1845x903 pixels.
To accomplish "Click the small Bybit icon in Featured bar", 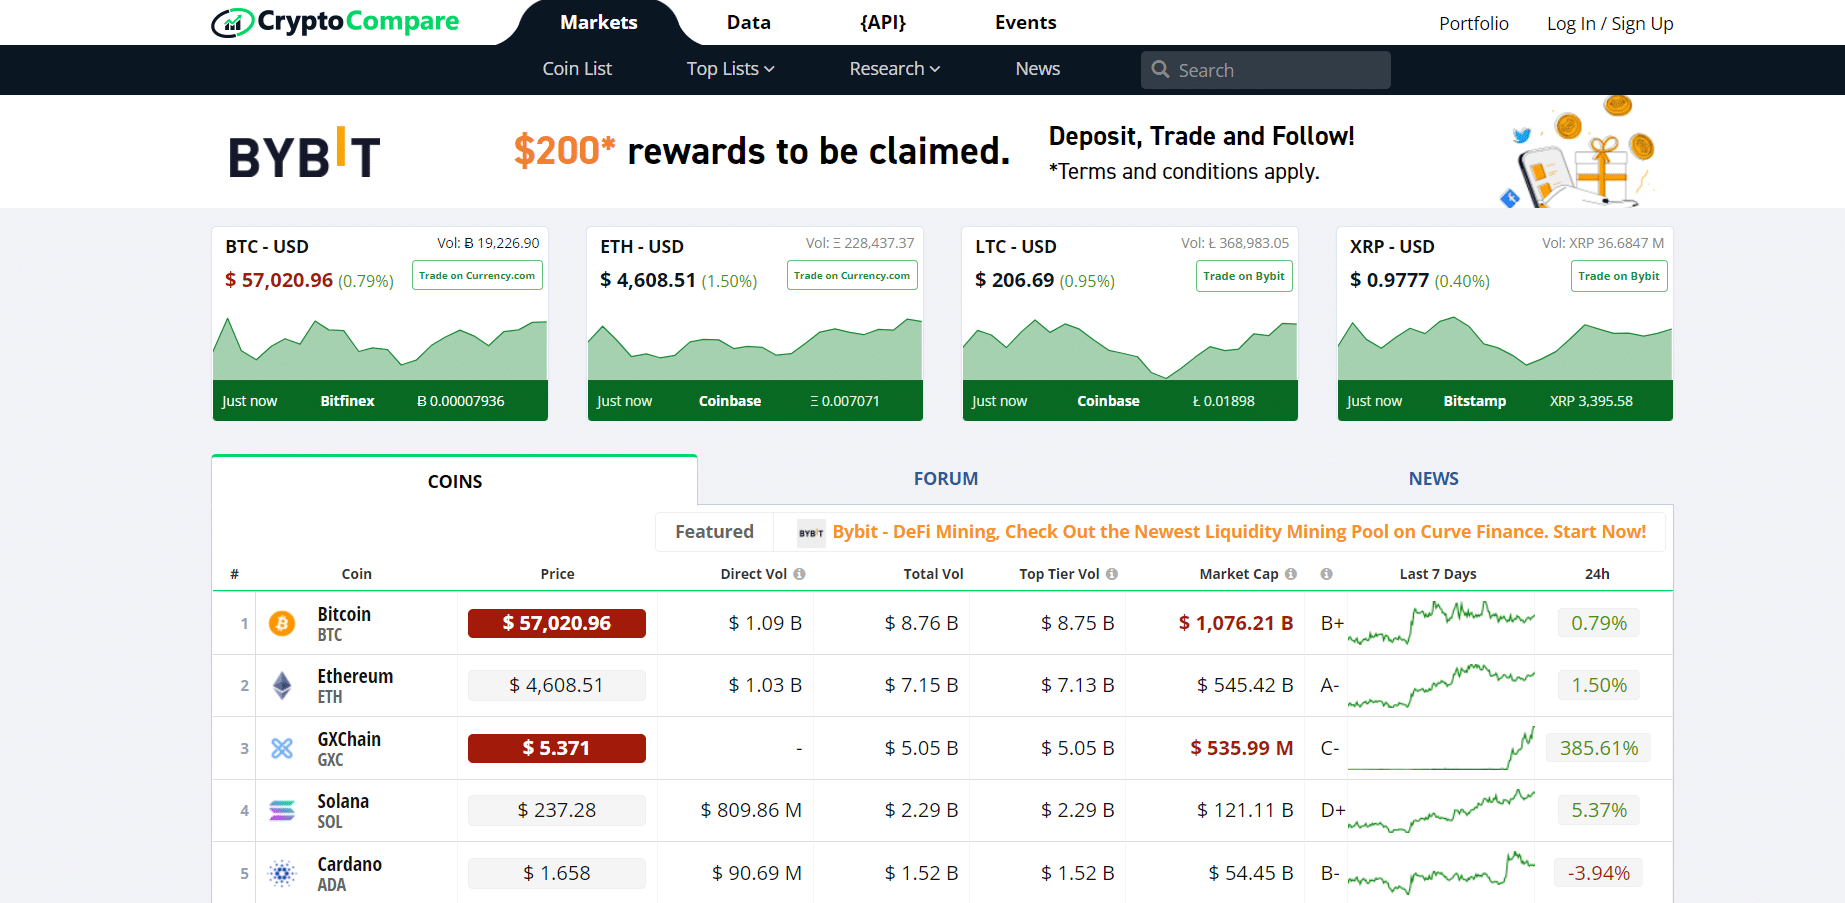I will click(x=811, y=533).
